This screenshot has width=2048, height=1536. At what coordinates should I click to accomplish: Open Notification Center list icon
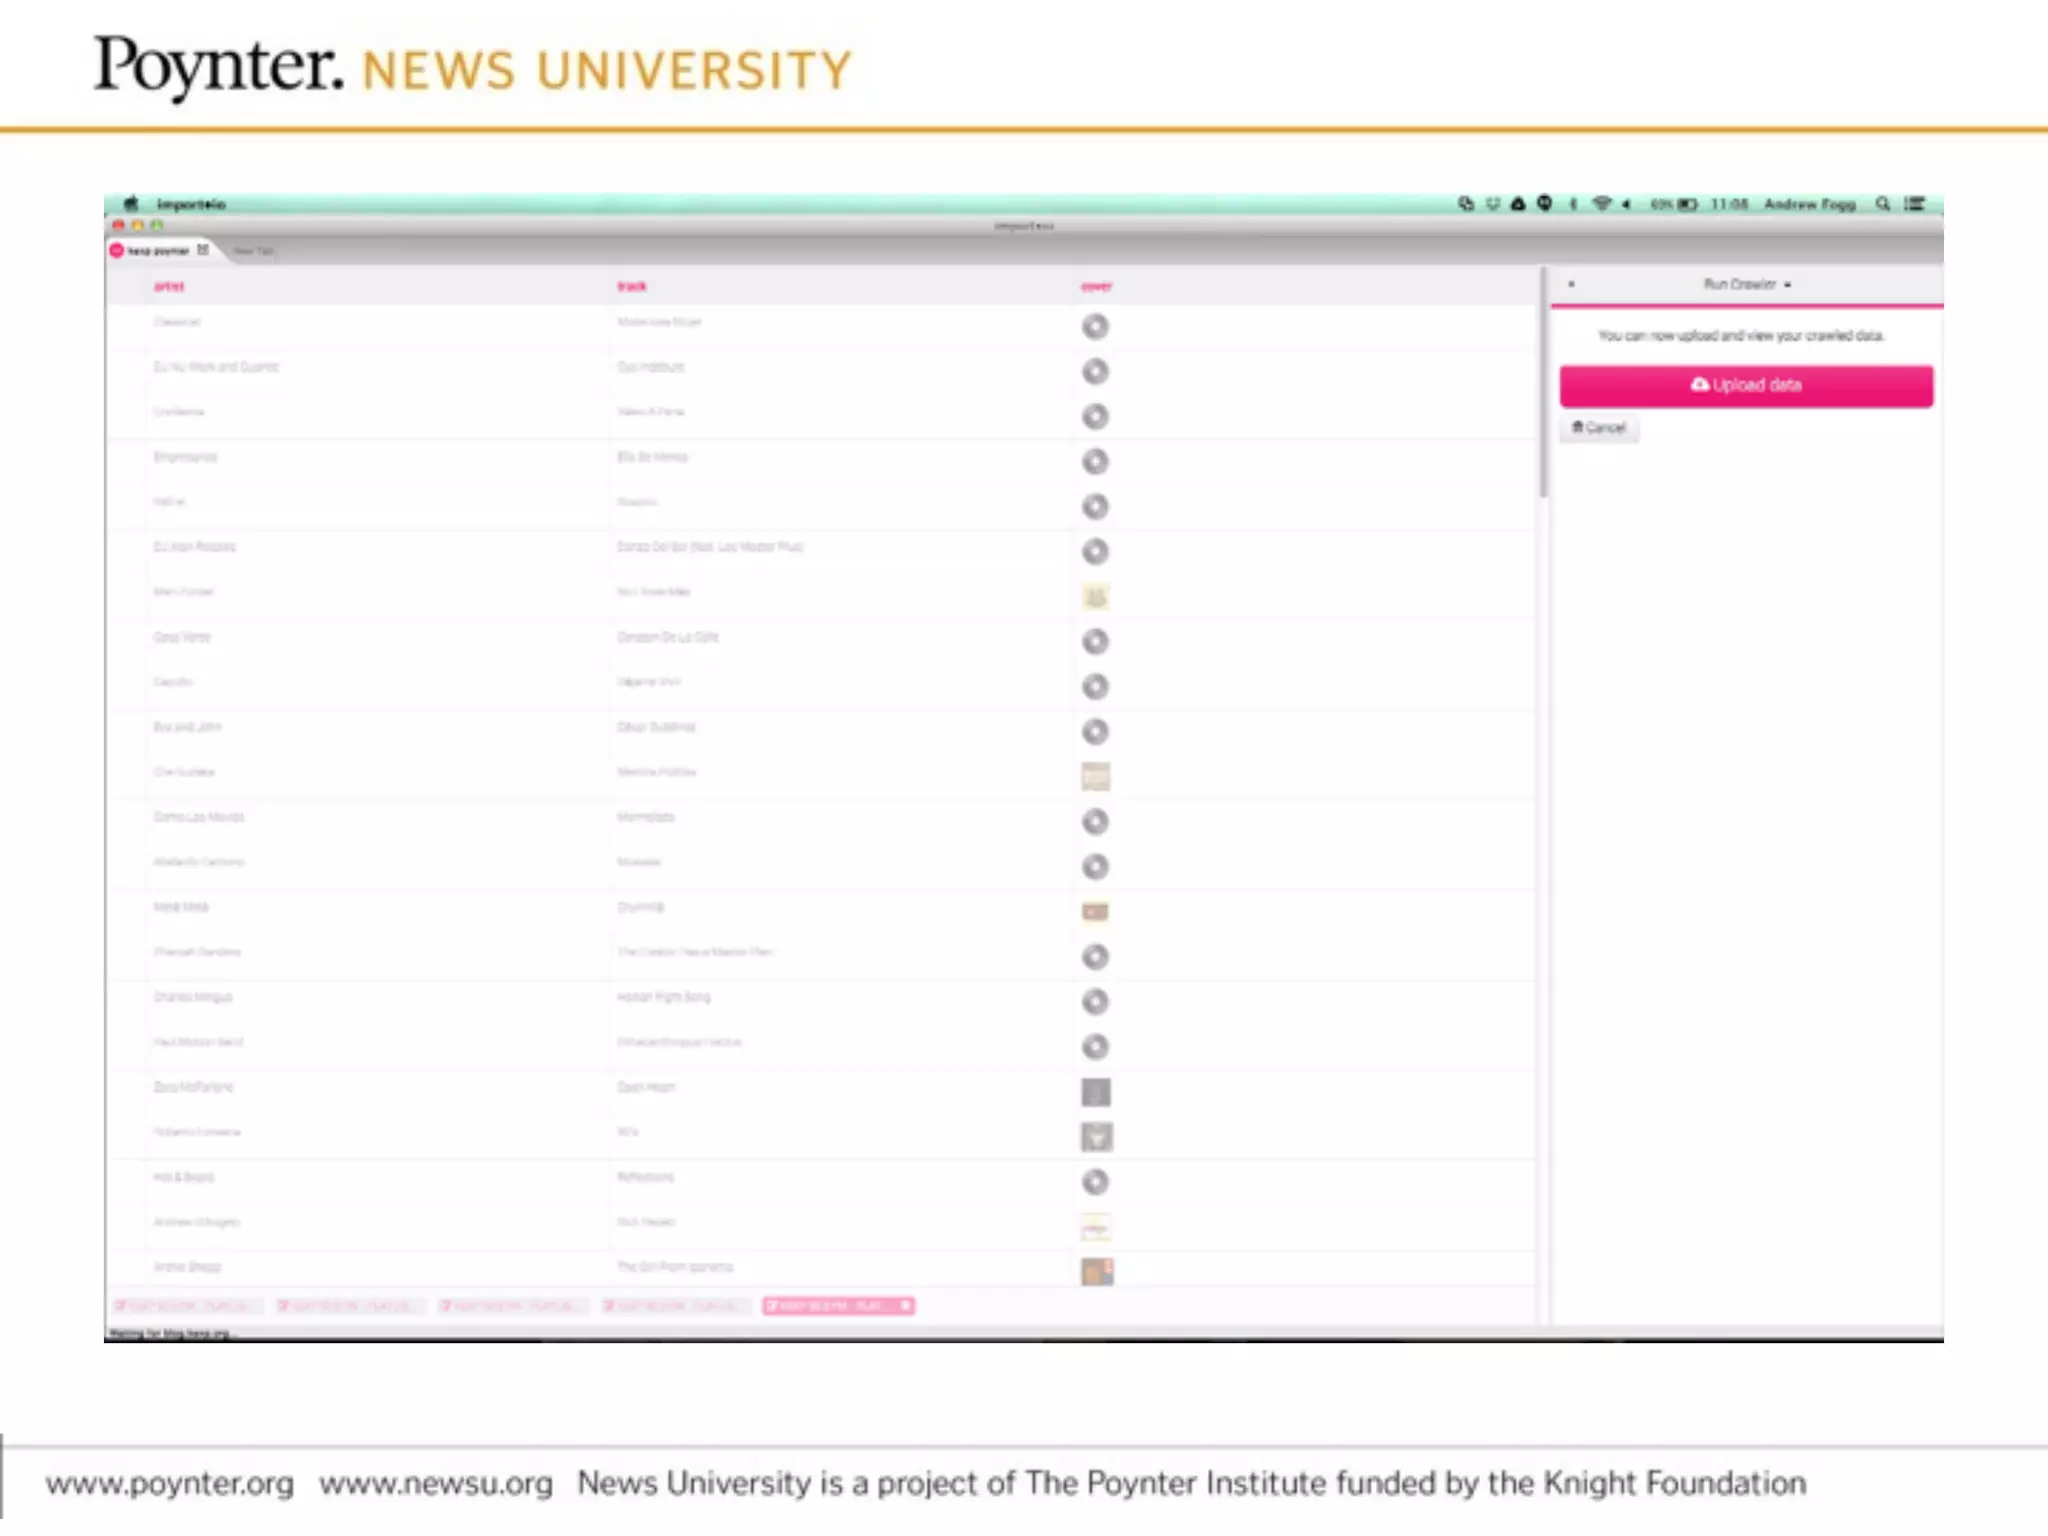point(1914,204)
